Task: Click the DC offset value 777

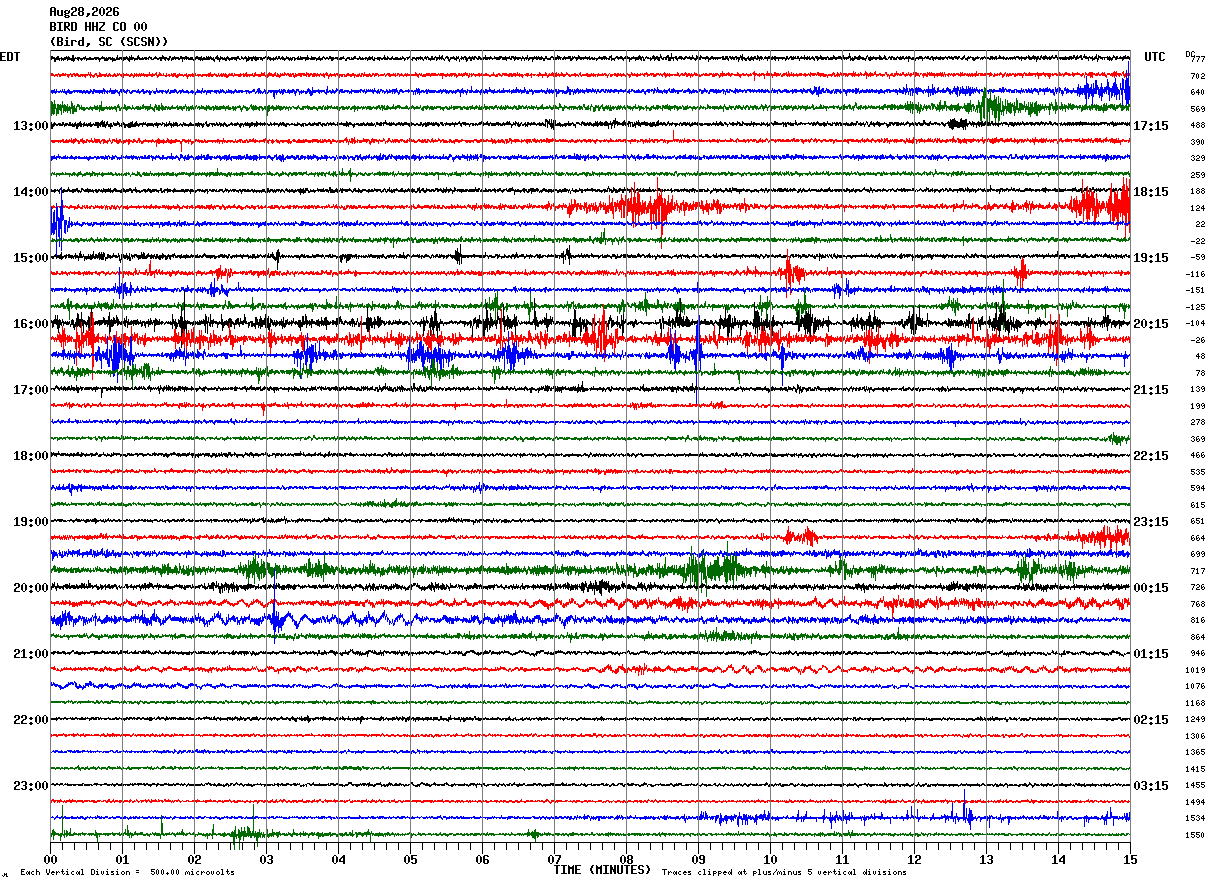Action: coord(1198,59)
